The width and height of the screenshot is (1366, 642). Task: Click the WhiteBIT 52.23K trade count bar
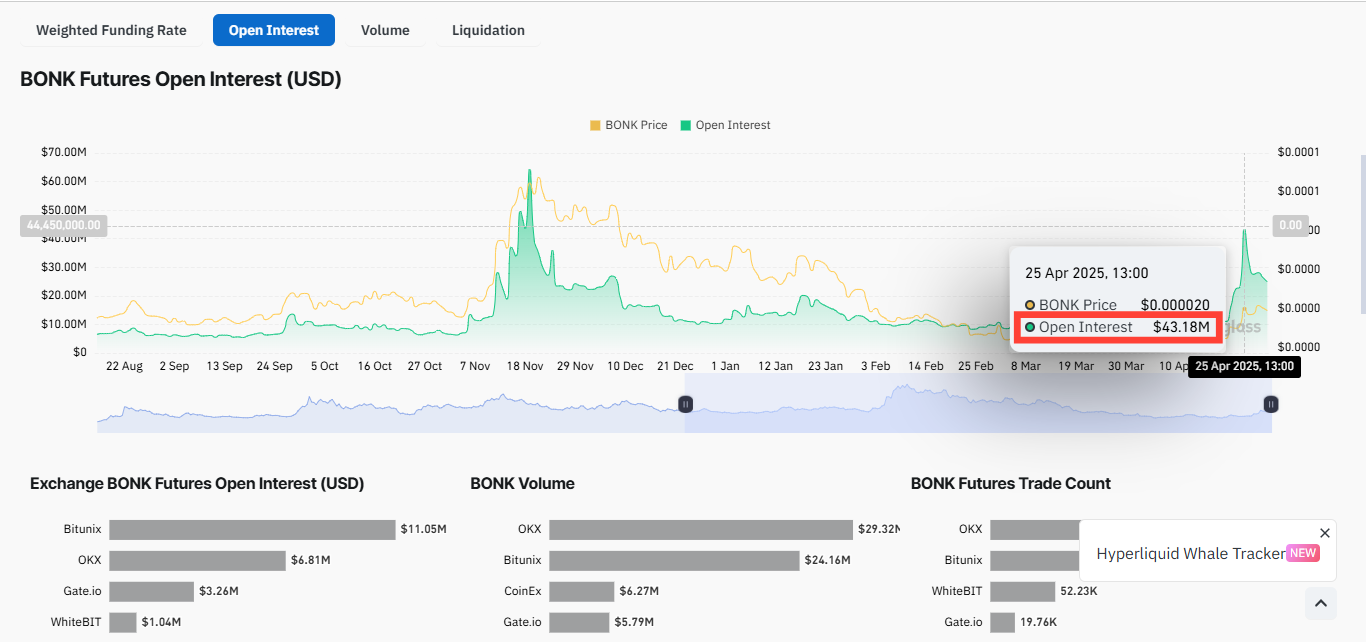(1022, 591)
